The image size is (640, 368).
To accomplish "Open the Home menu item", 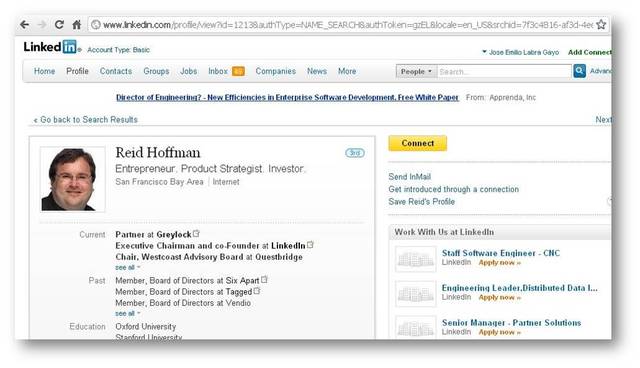I will click(44, 71).
